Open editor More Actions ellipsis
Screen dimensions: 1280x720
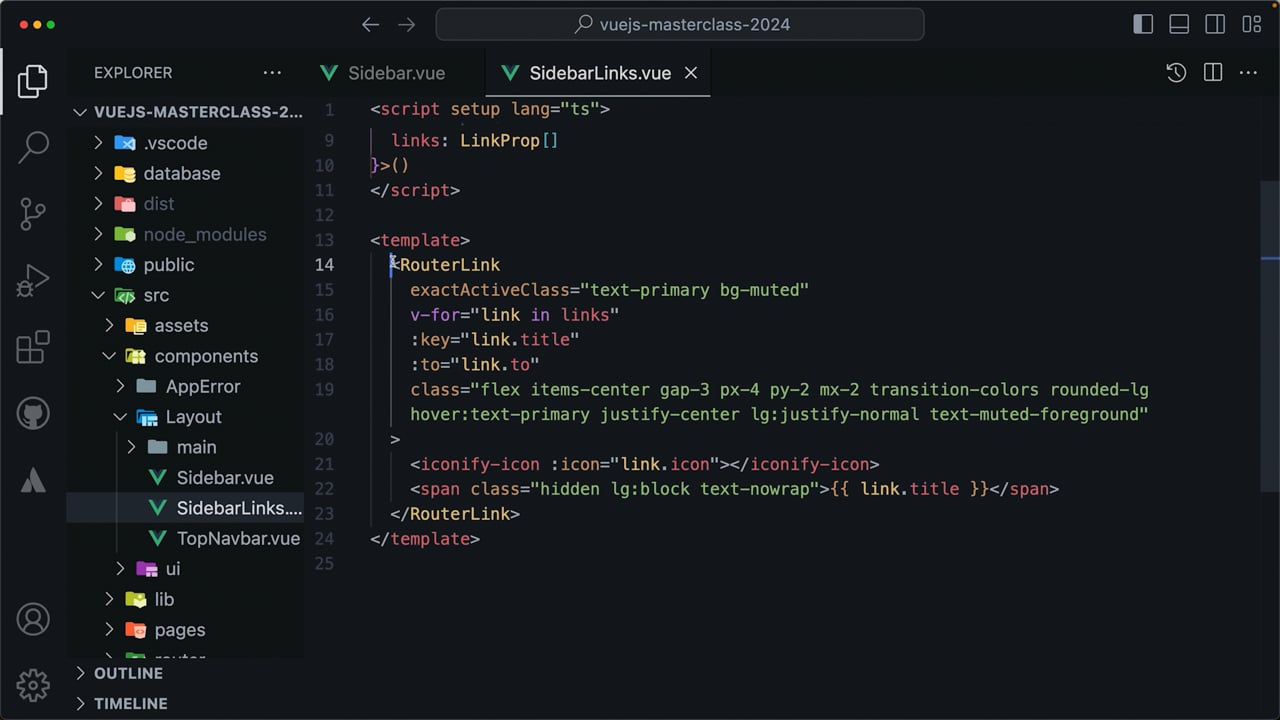pyautogui.click(x=1248, y=72)
